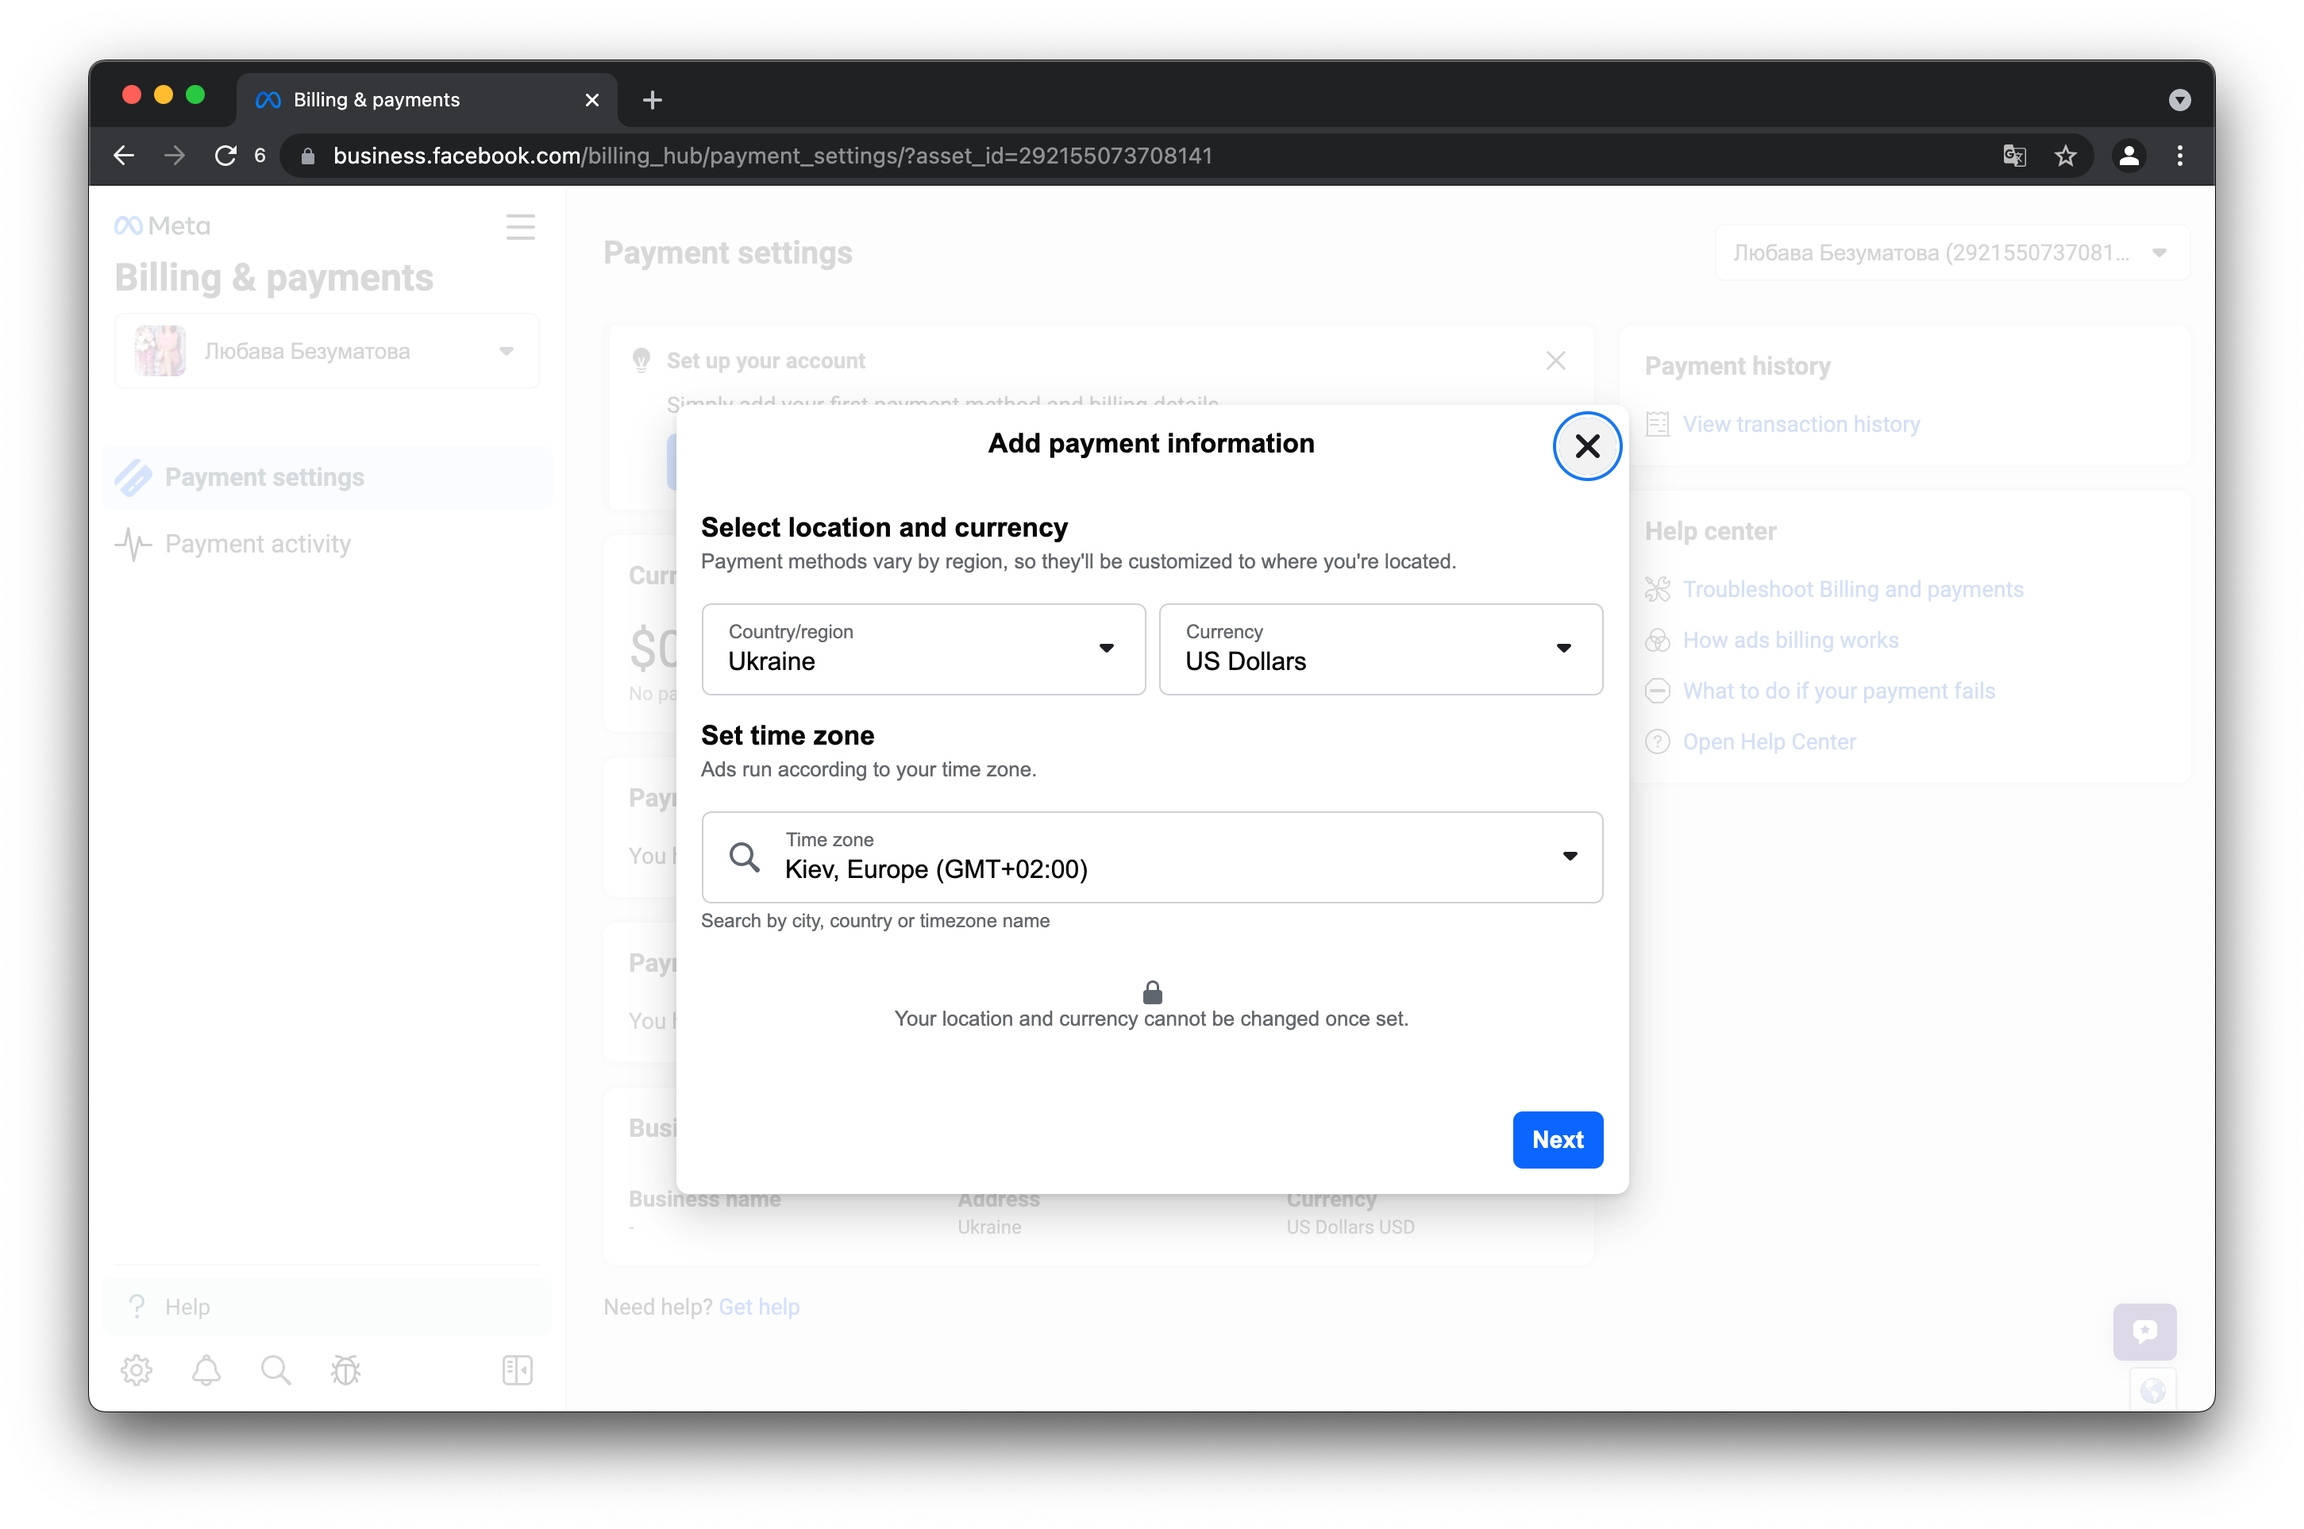
Task: Click the Любава Безуматова profile thumbnail
Action: pos(160,351)
